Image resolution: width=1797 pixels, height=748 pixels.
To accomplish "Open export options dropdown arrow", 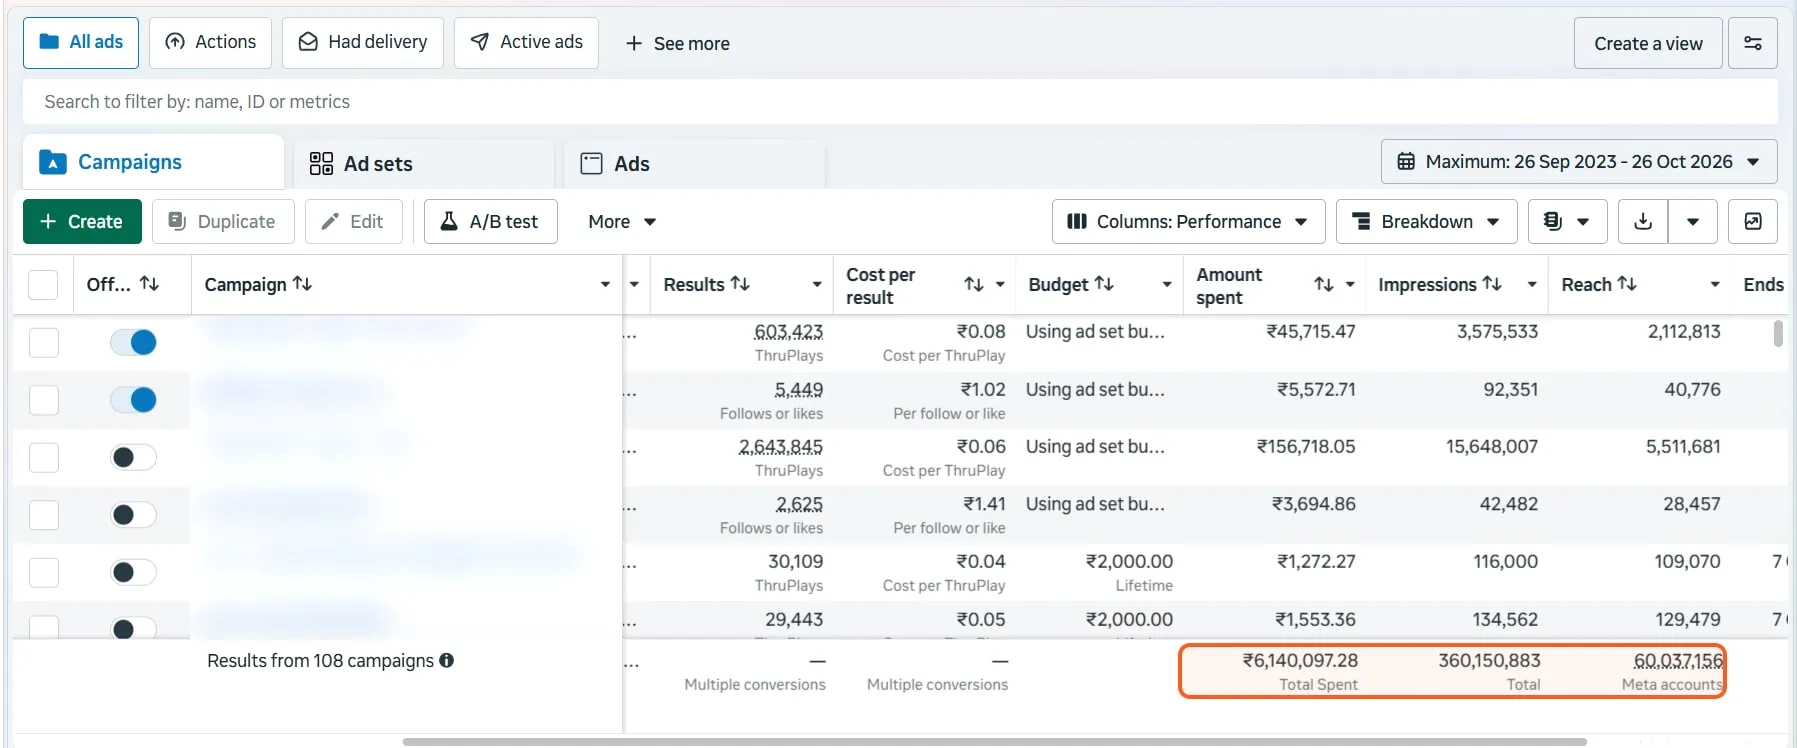I will (x=1692, y=221).
